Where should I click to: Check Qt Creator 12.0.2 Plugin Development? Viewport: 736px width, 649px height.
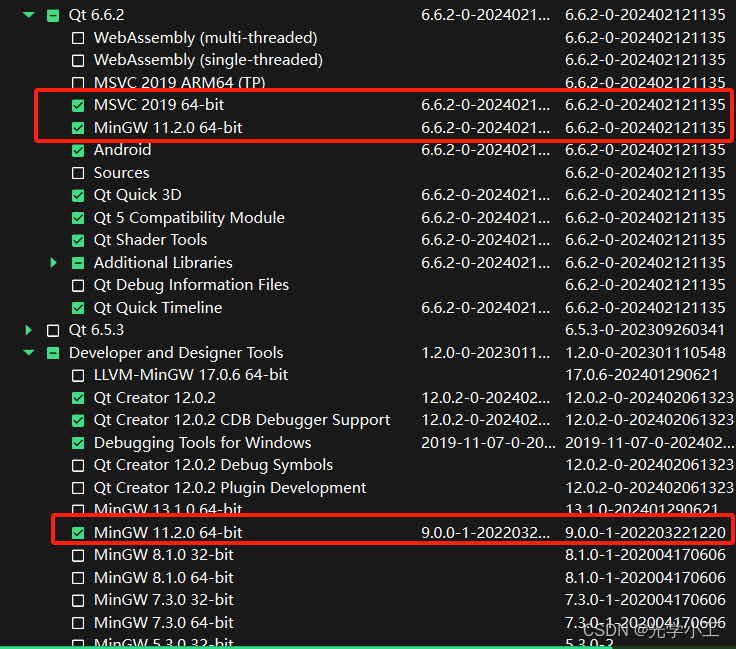click(78, 488)
